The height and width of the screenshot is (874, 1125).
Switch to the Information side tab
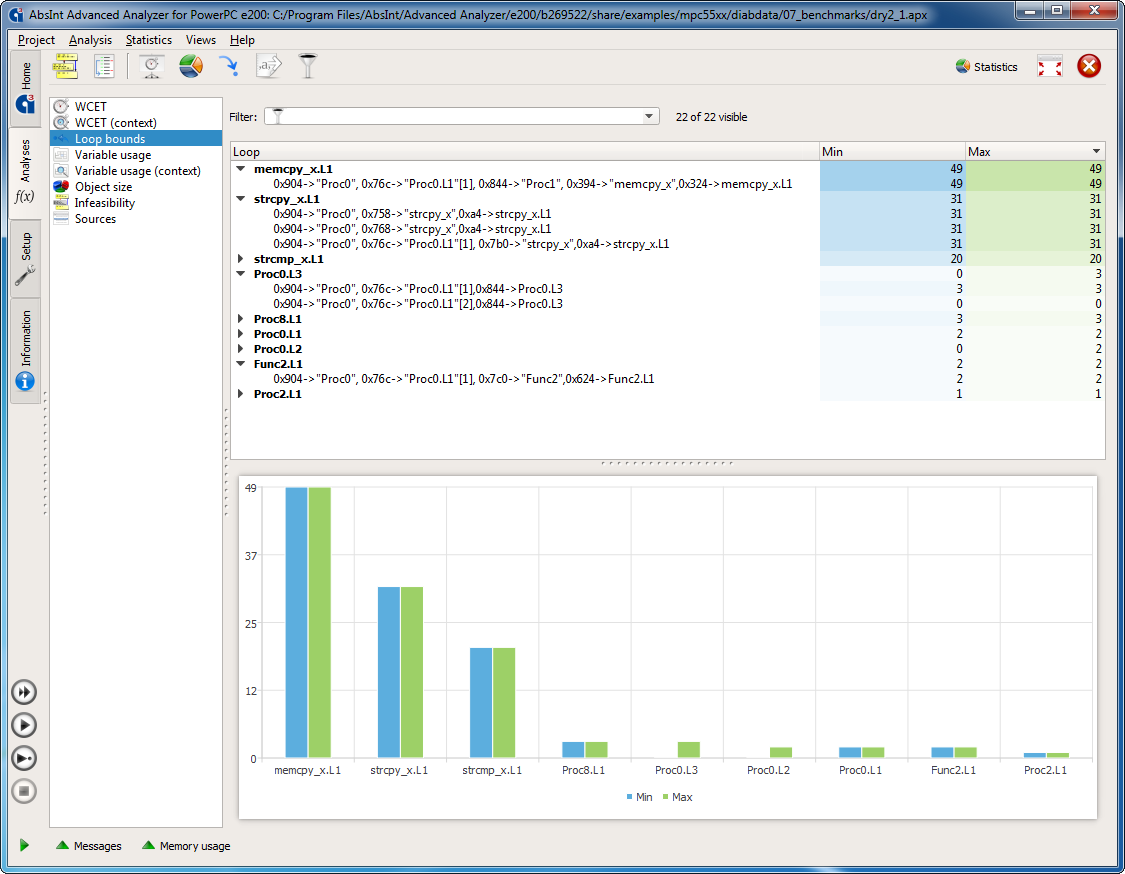(25, 350)
